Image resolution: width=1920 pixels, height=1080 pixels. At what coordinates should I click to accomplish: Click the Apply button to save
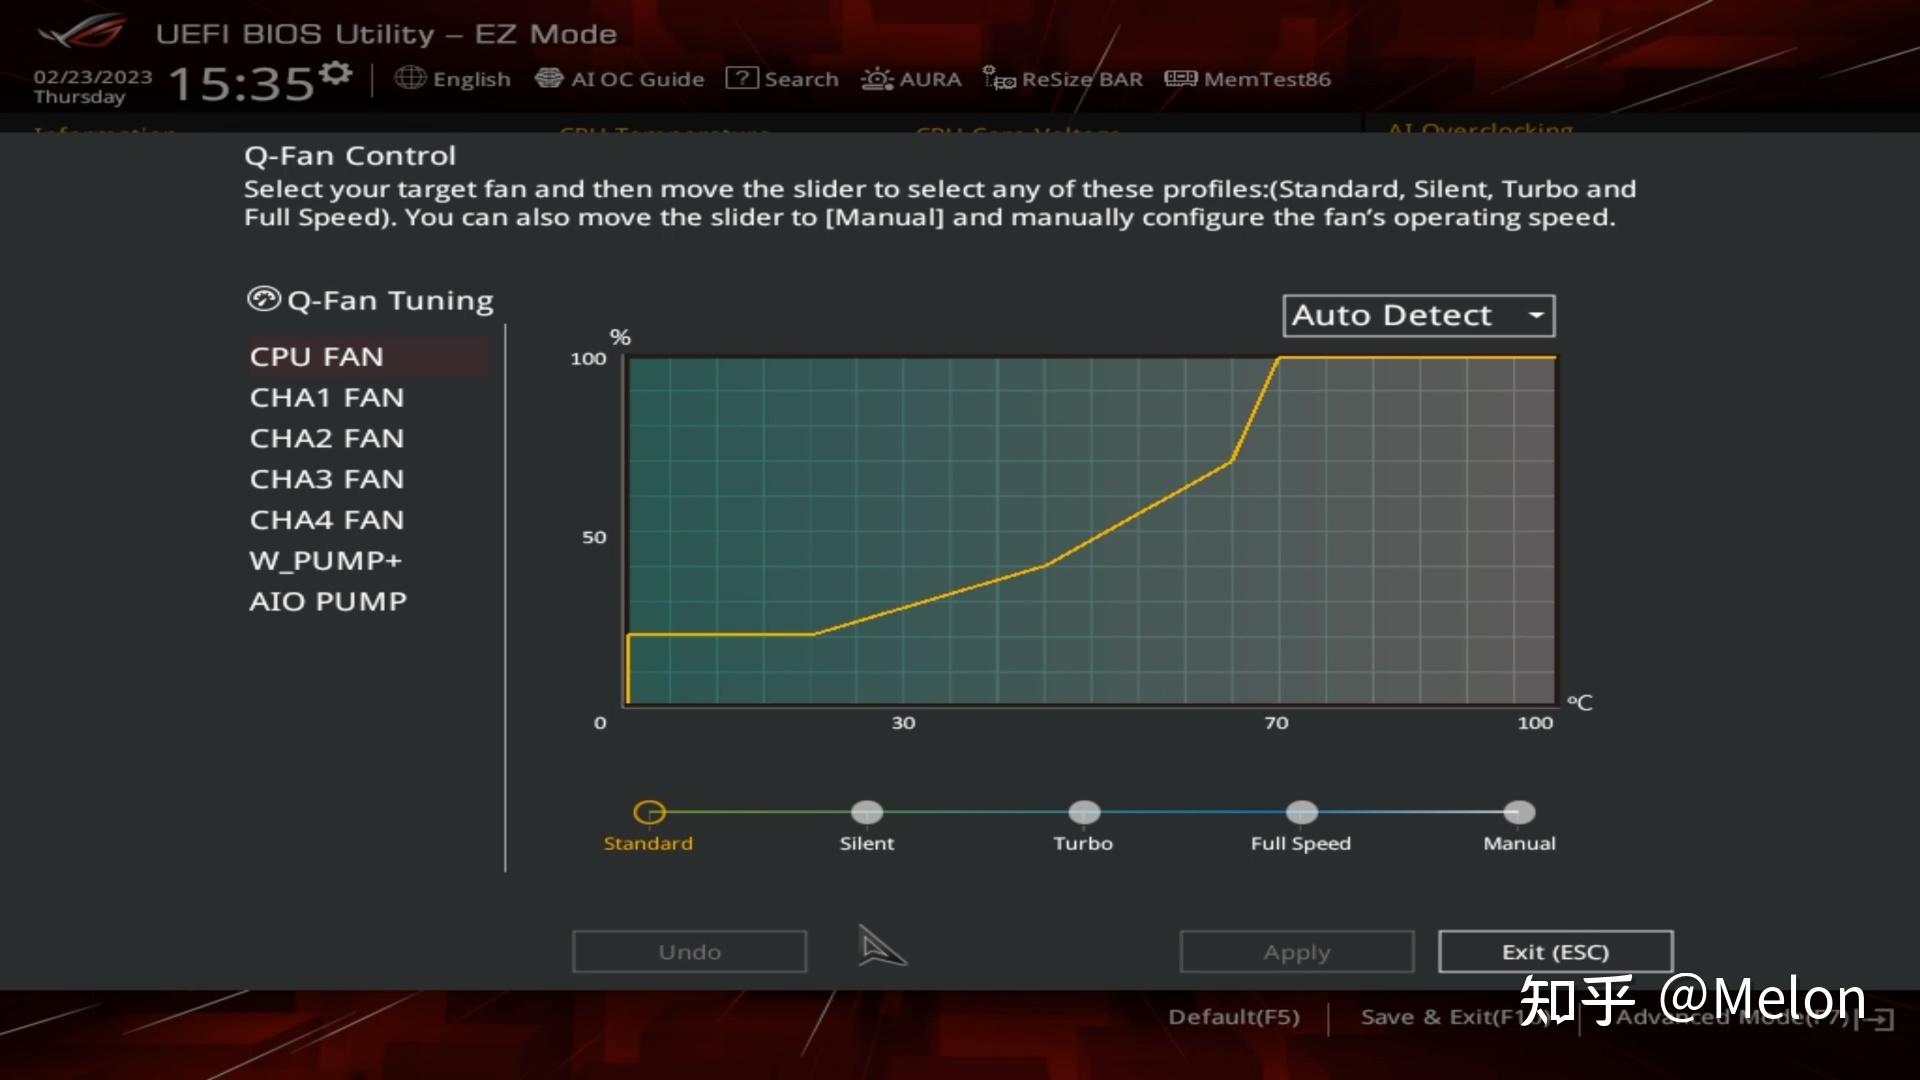(x=1296, y=951)
